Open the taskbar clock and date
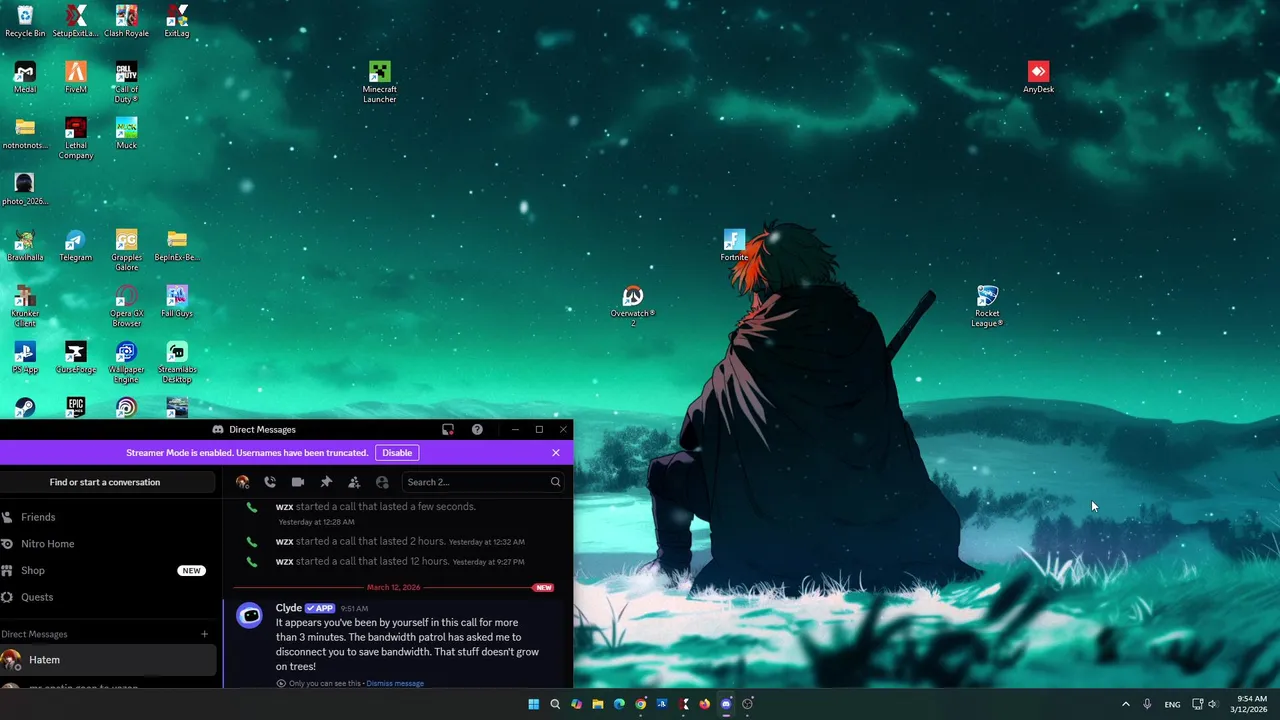 click(1251, 704)
